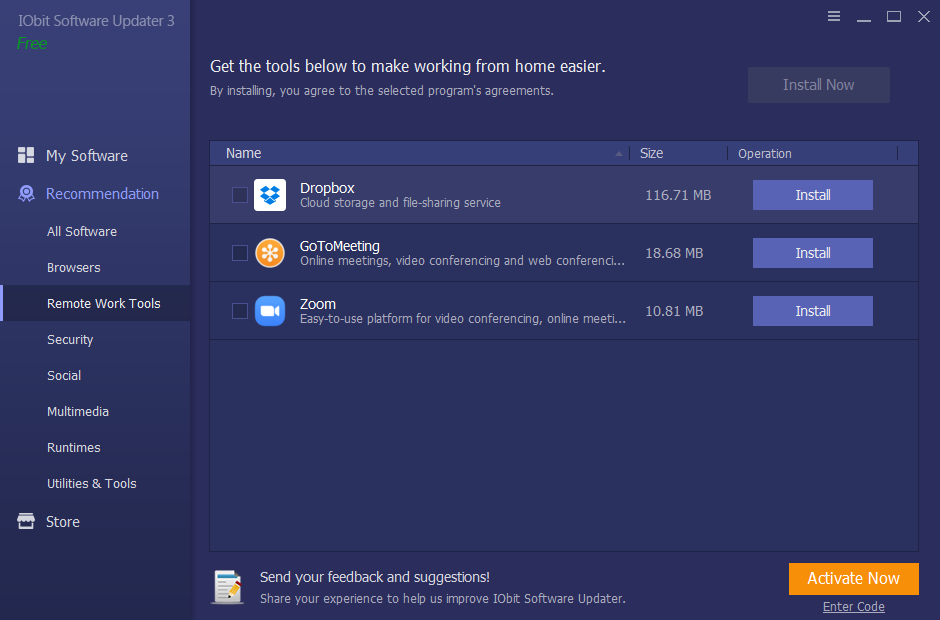Click 'Send your feedback and suggestions!' text
The height and width of the screenshot is (620, 940).
click(x=375, y=577)
